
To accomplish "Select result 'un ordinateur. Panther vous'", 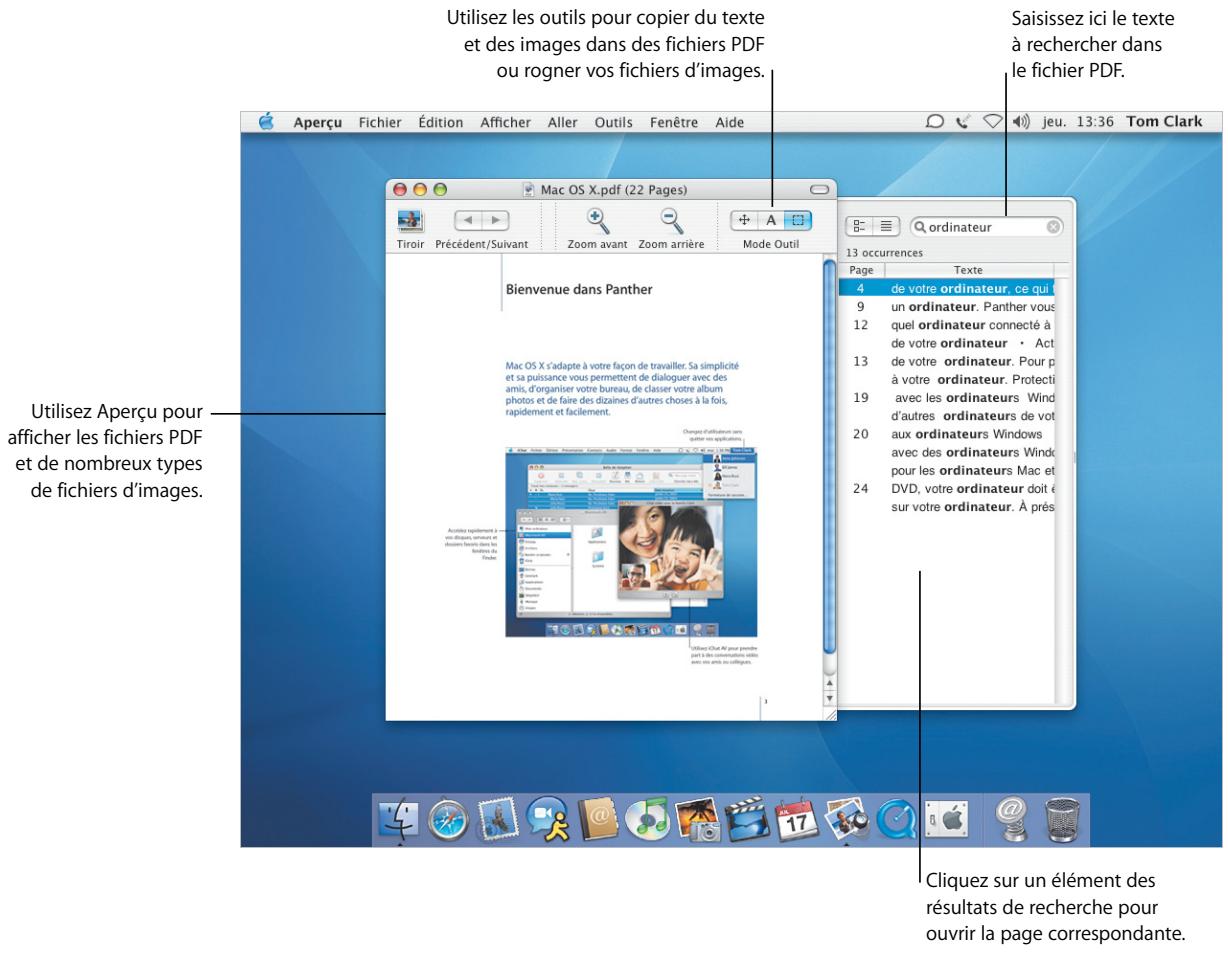I will click(972, 307).
